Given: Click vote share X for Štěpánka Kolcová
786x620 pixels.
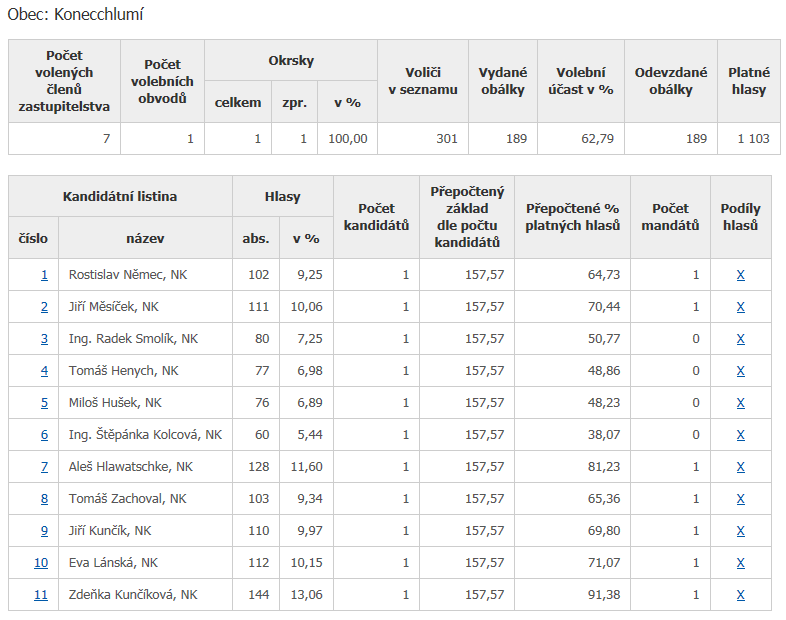Looking at the screenshot, I should 740,435.
